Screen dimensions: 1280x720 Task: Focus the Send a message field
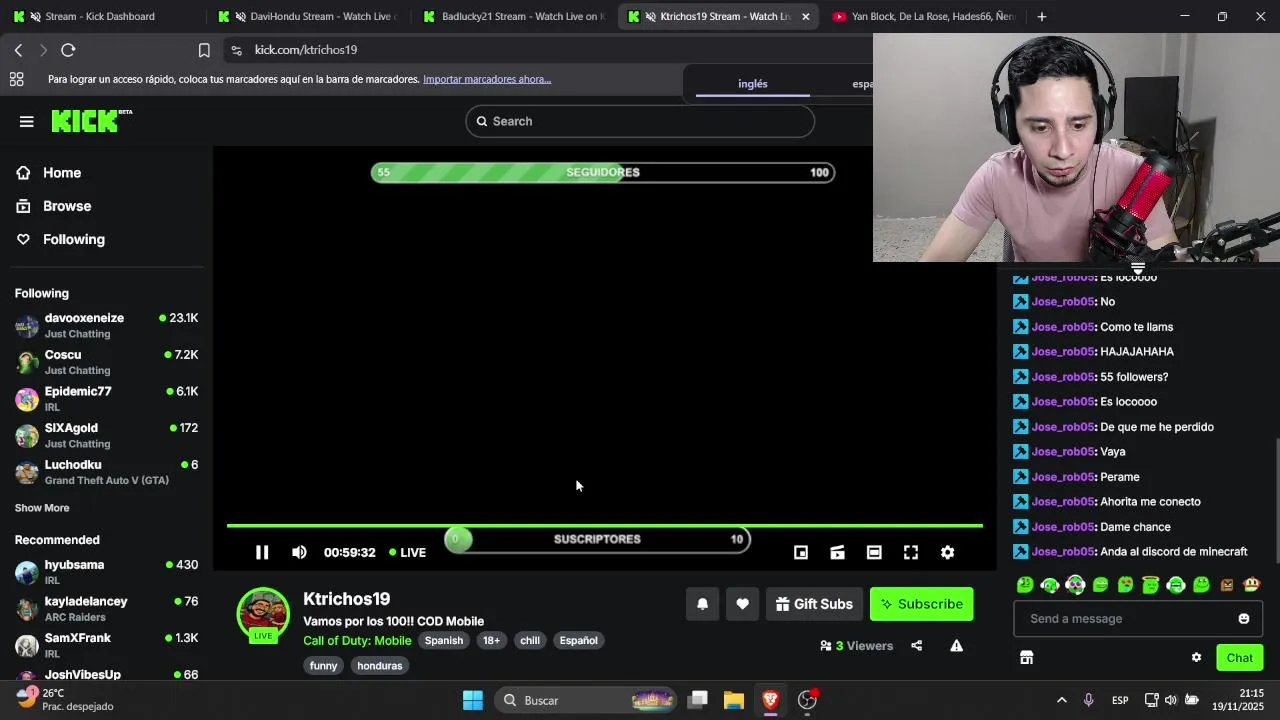click(1138, 619)
